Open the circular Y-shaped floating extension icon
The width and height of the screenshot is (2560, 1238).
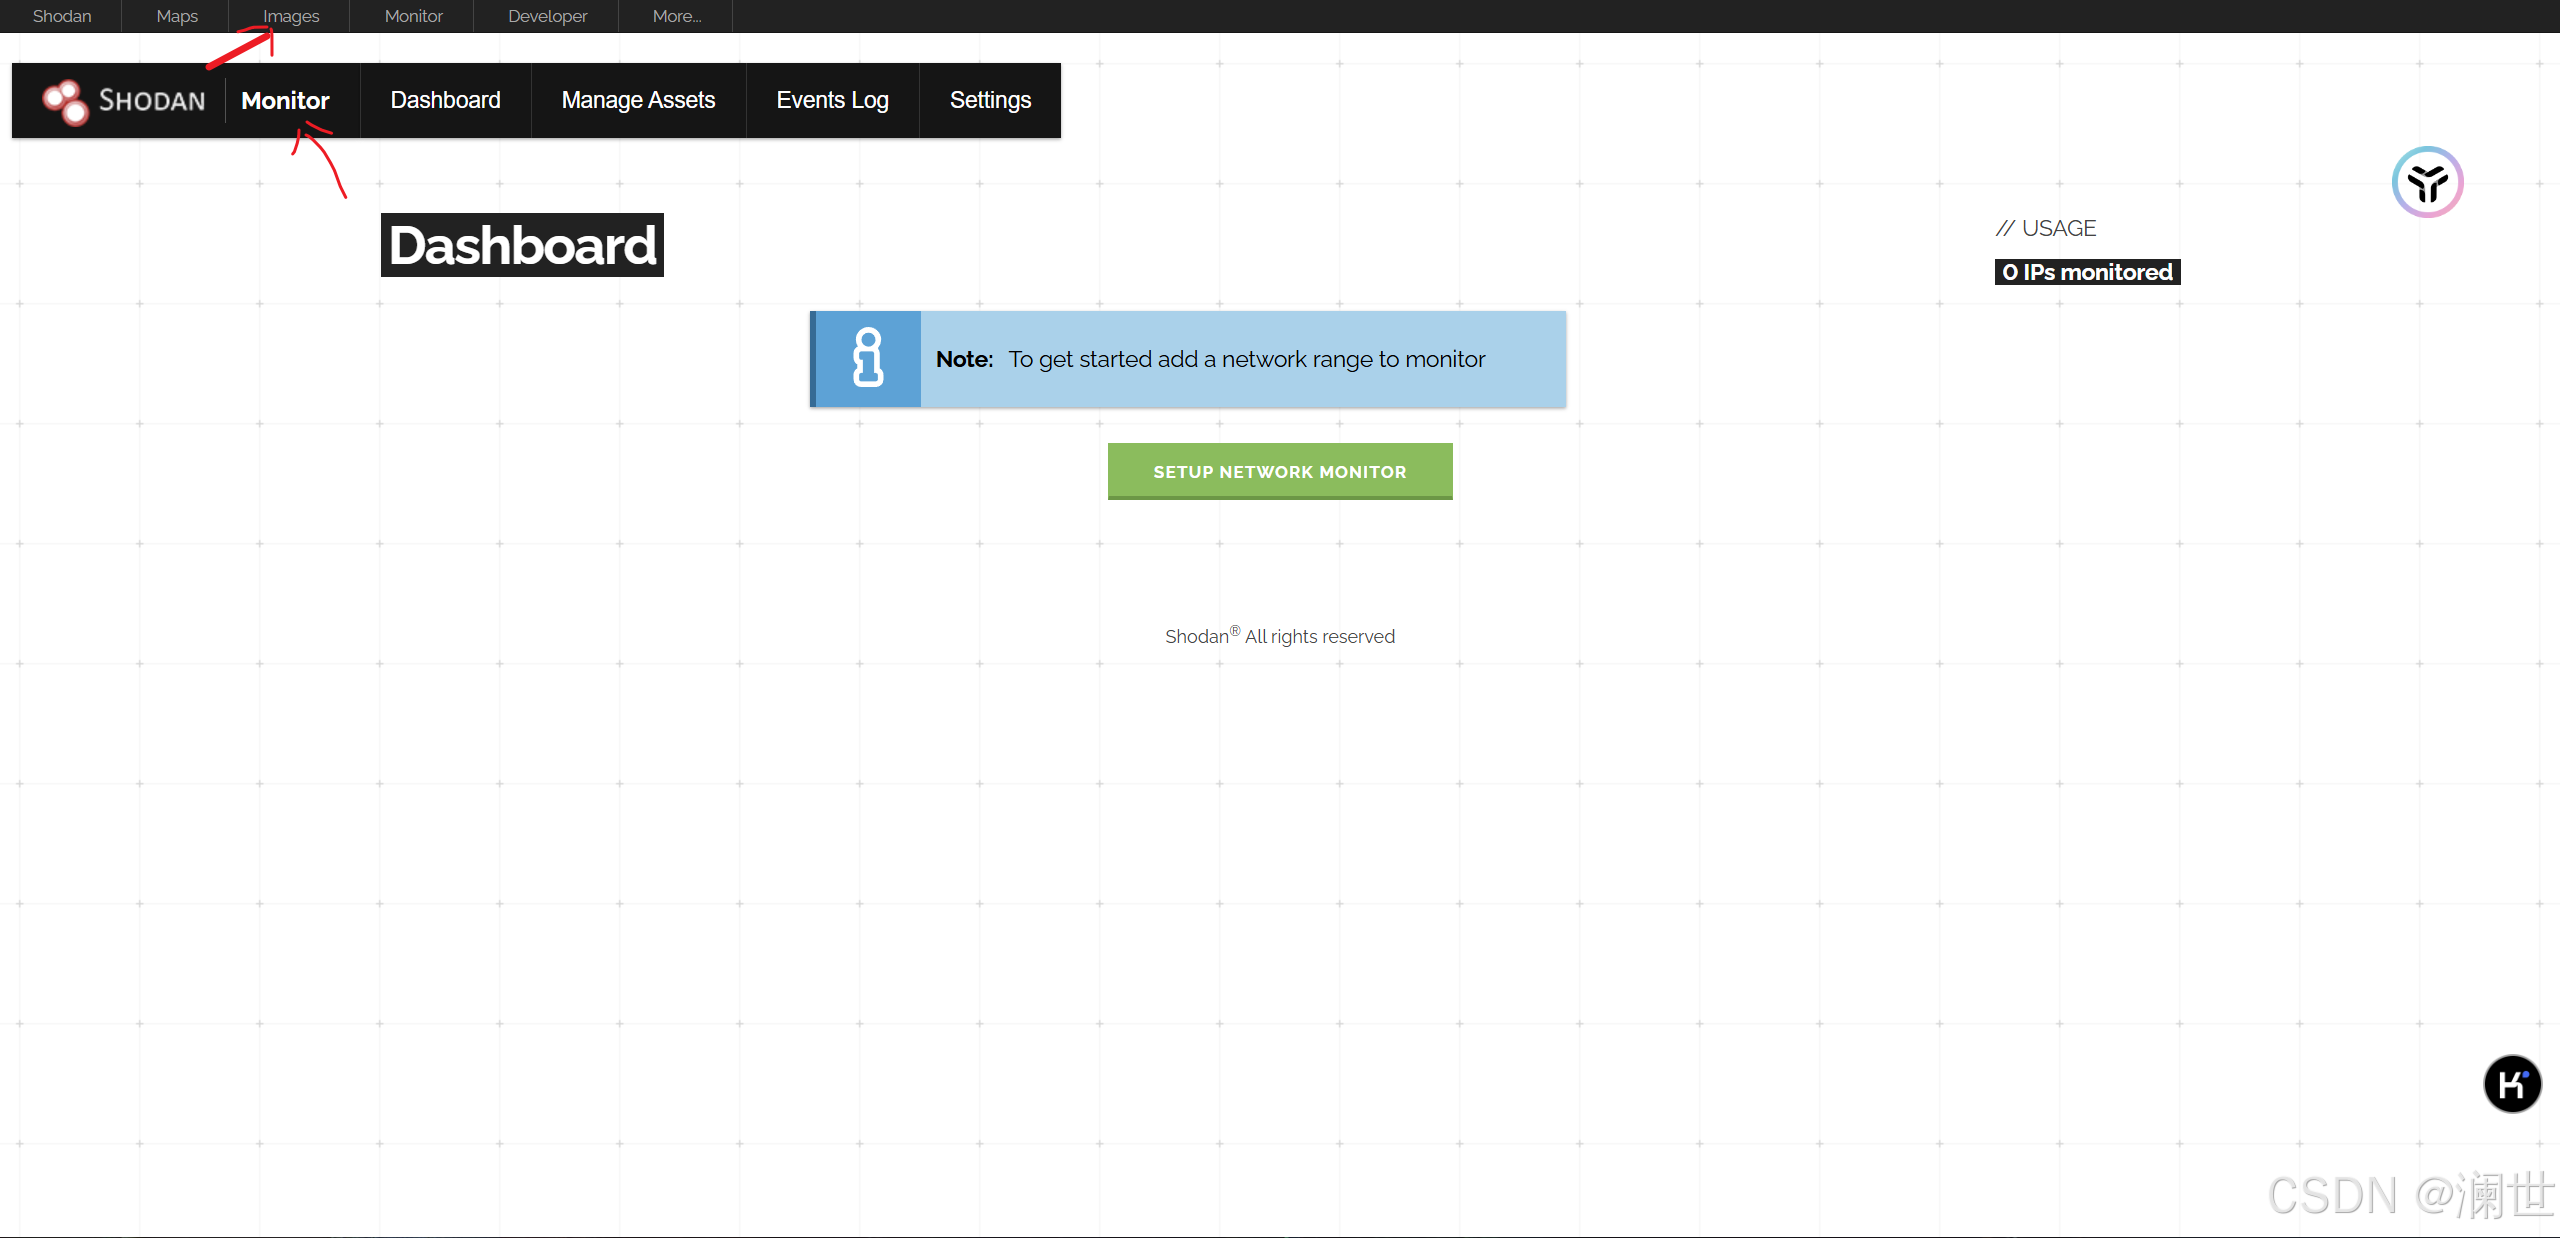[x=2427, y=182]
